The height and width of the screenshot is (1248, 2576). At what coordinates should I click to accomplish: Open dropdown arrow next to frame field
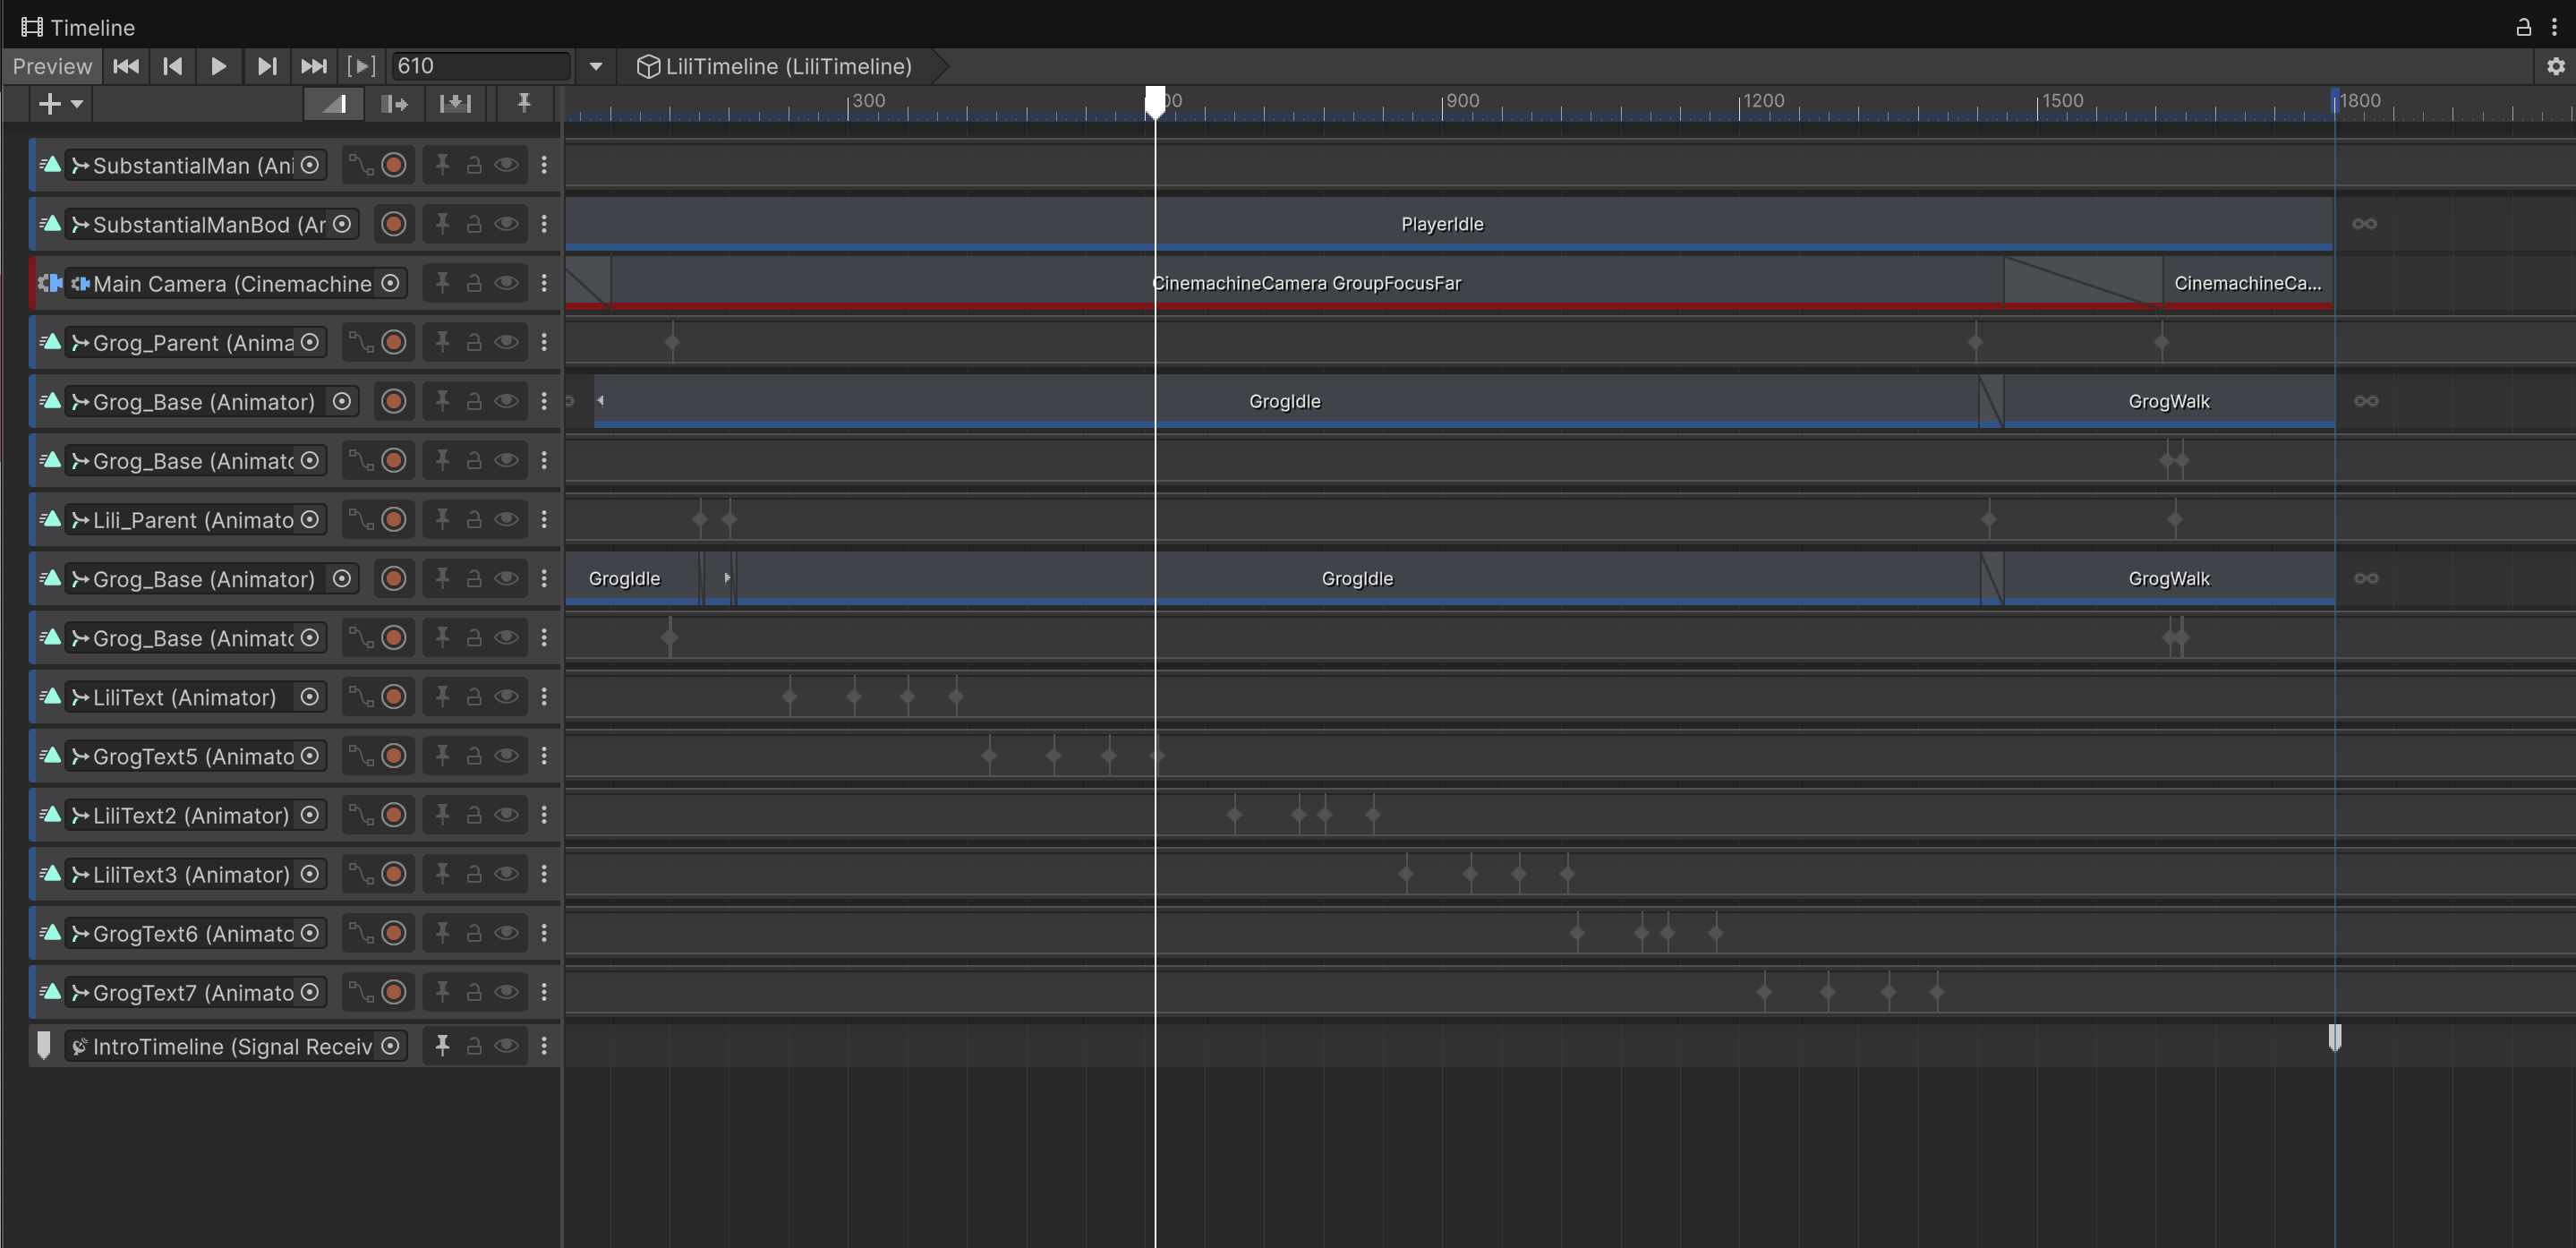[x=596, y=66]
